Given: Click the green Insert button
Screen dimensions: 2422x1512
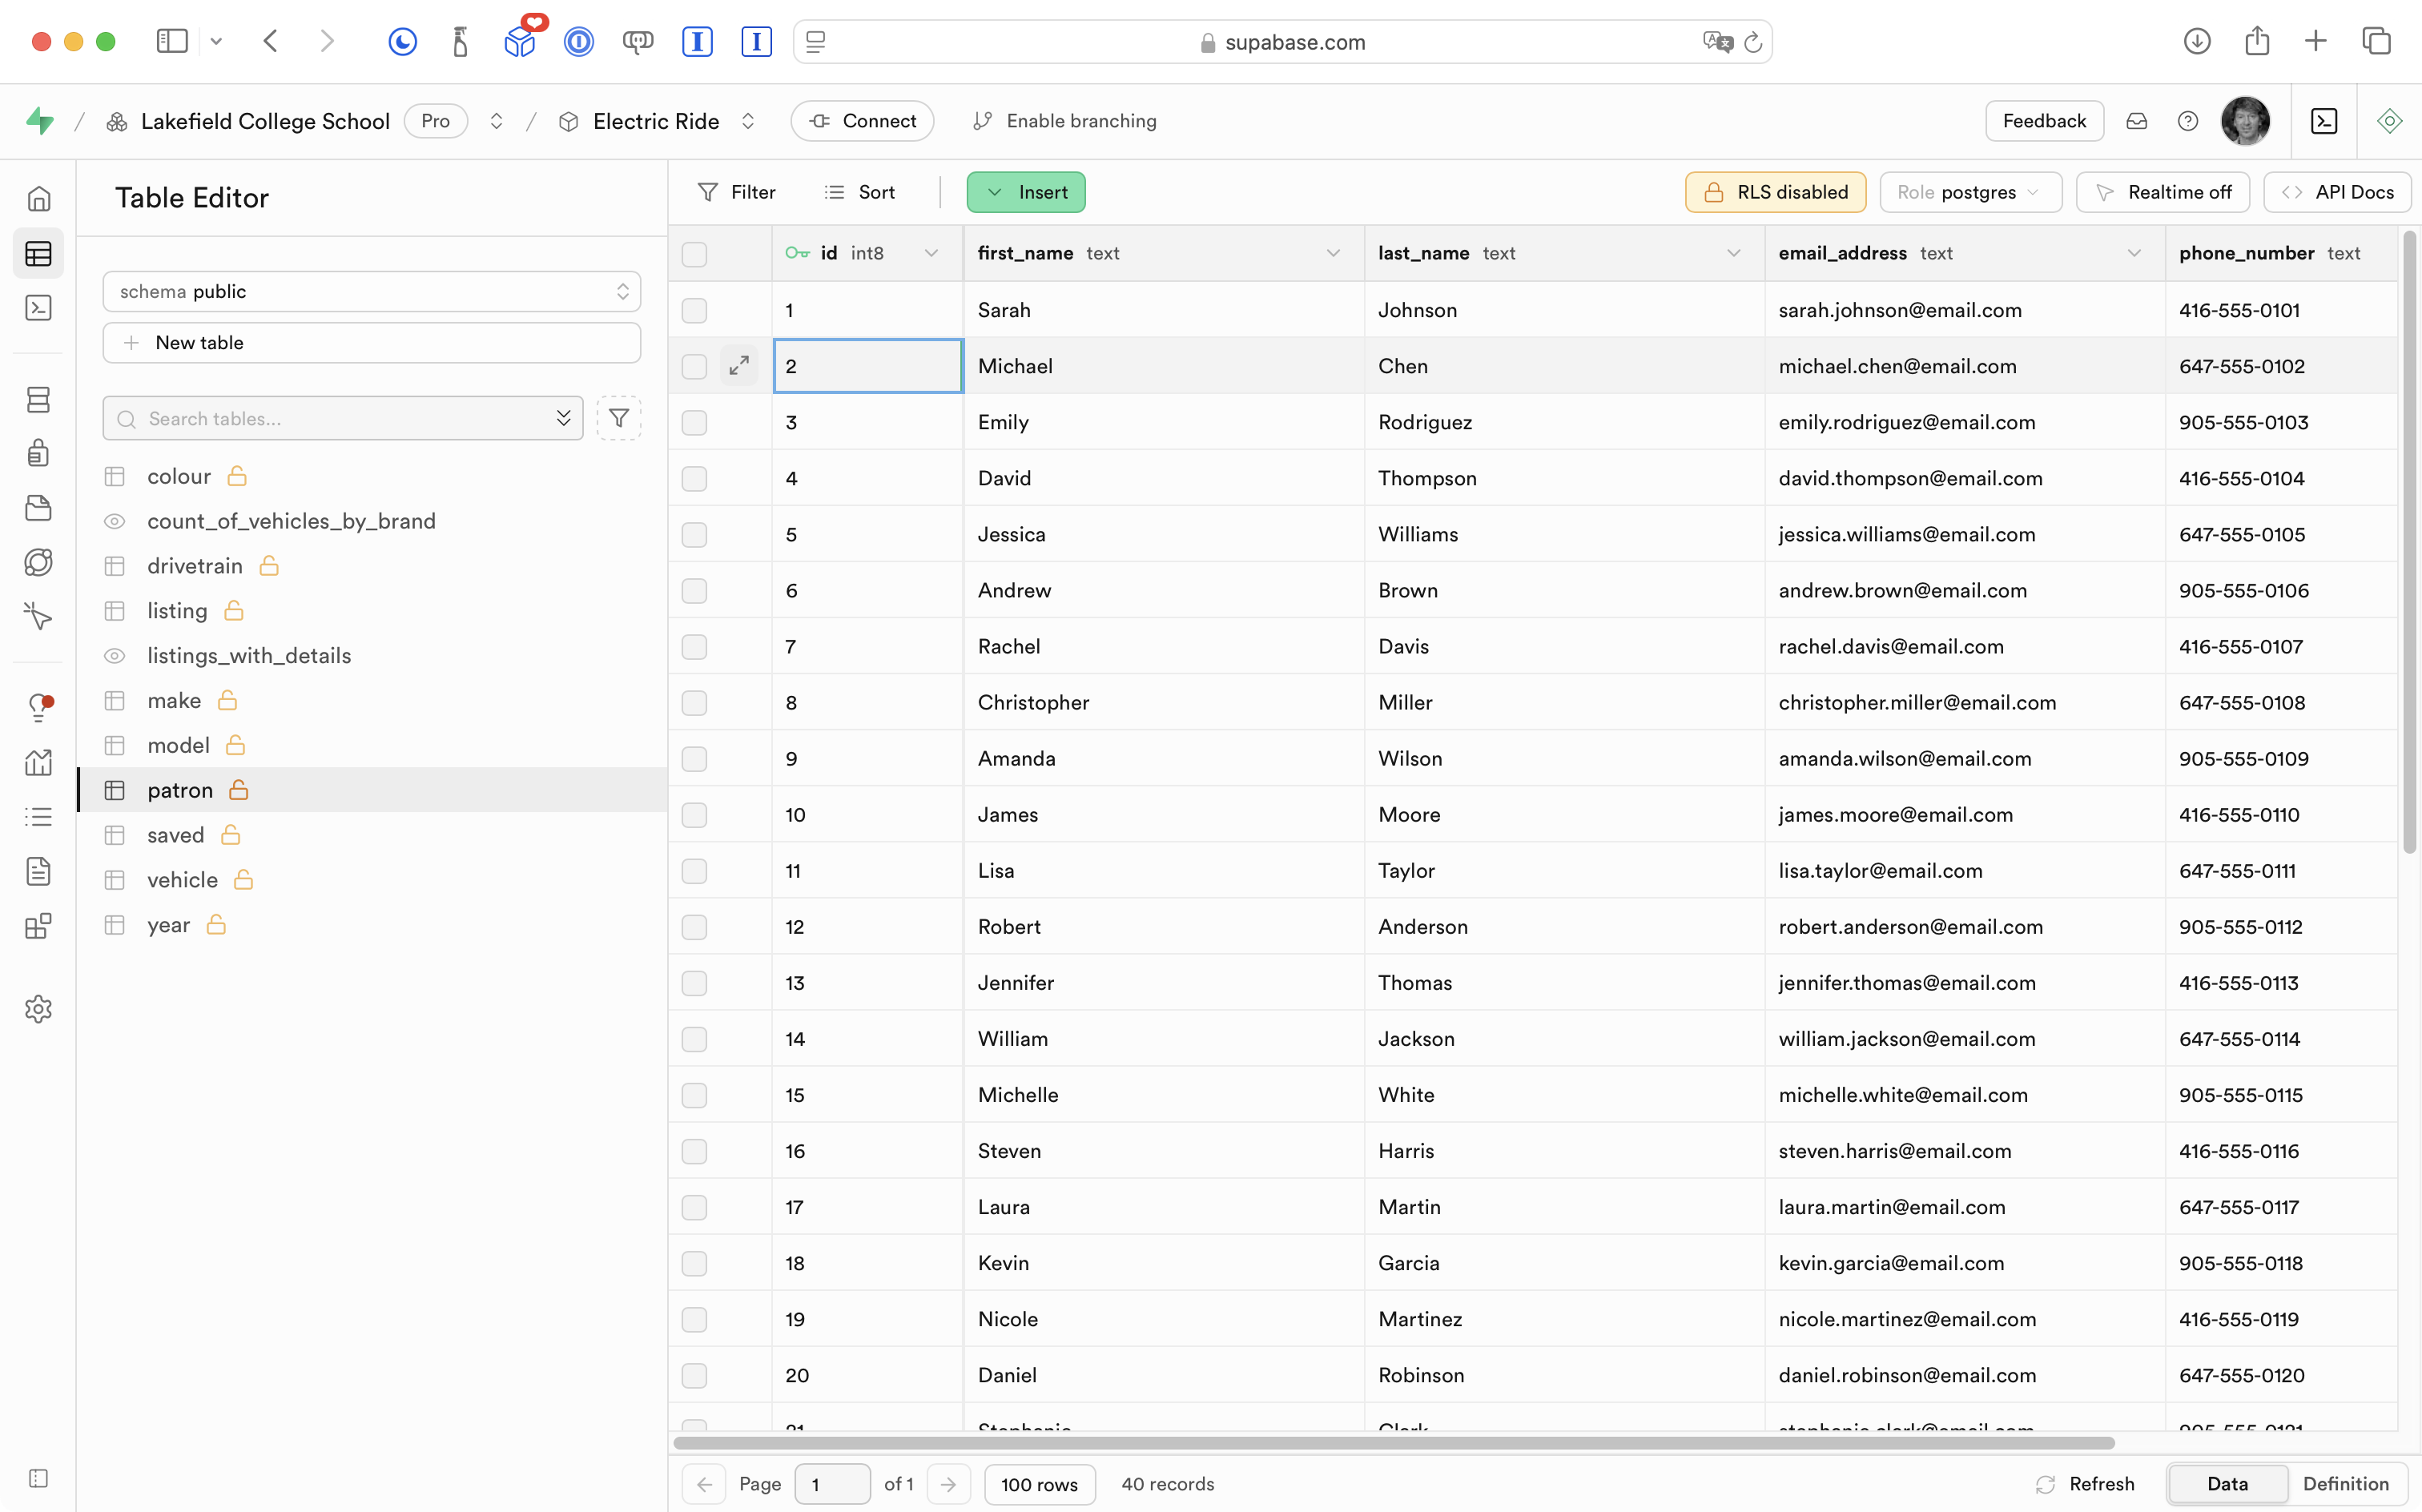Looking at the screenshot, I should (x=1026, y=192).
